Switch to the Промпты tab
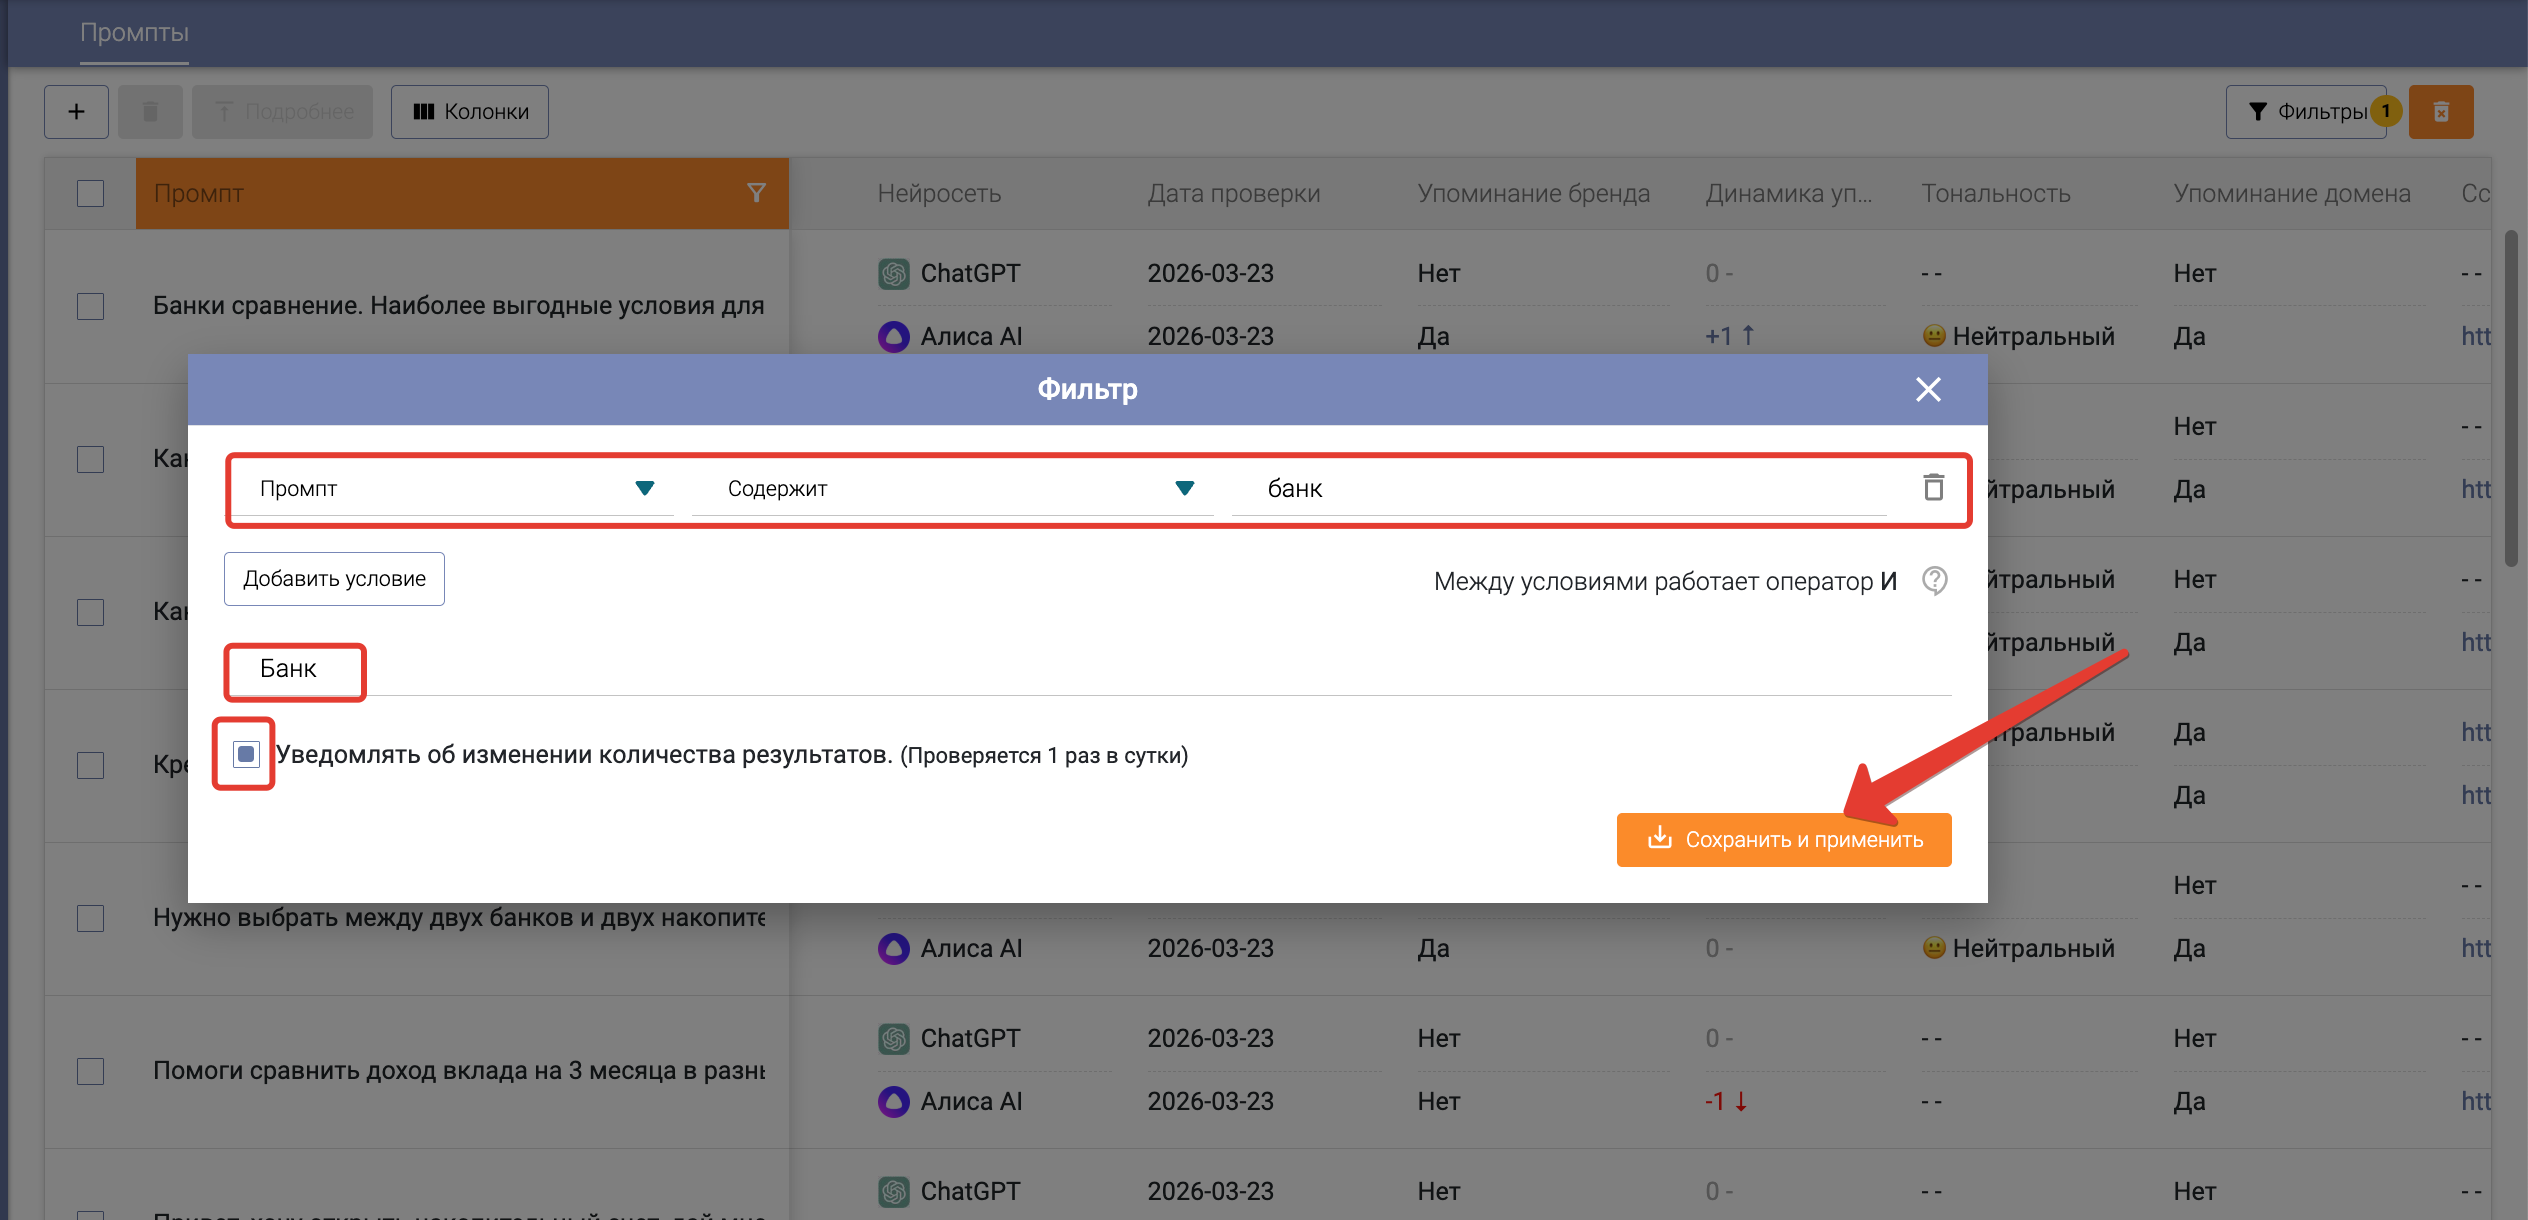Screen dimensions: 2528x1220 click(x=134, y=33)
